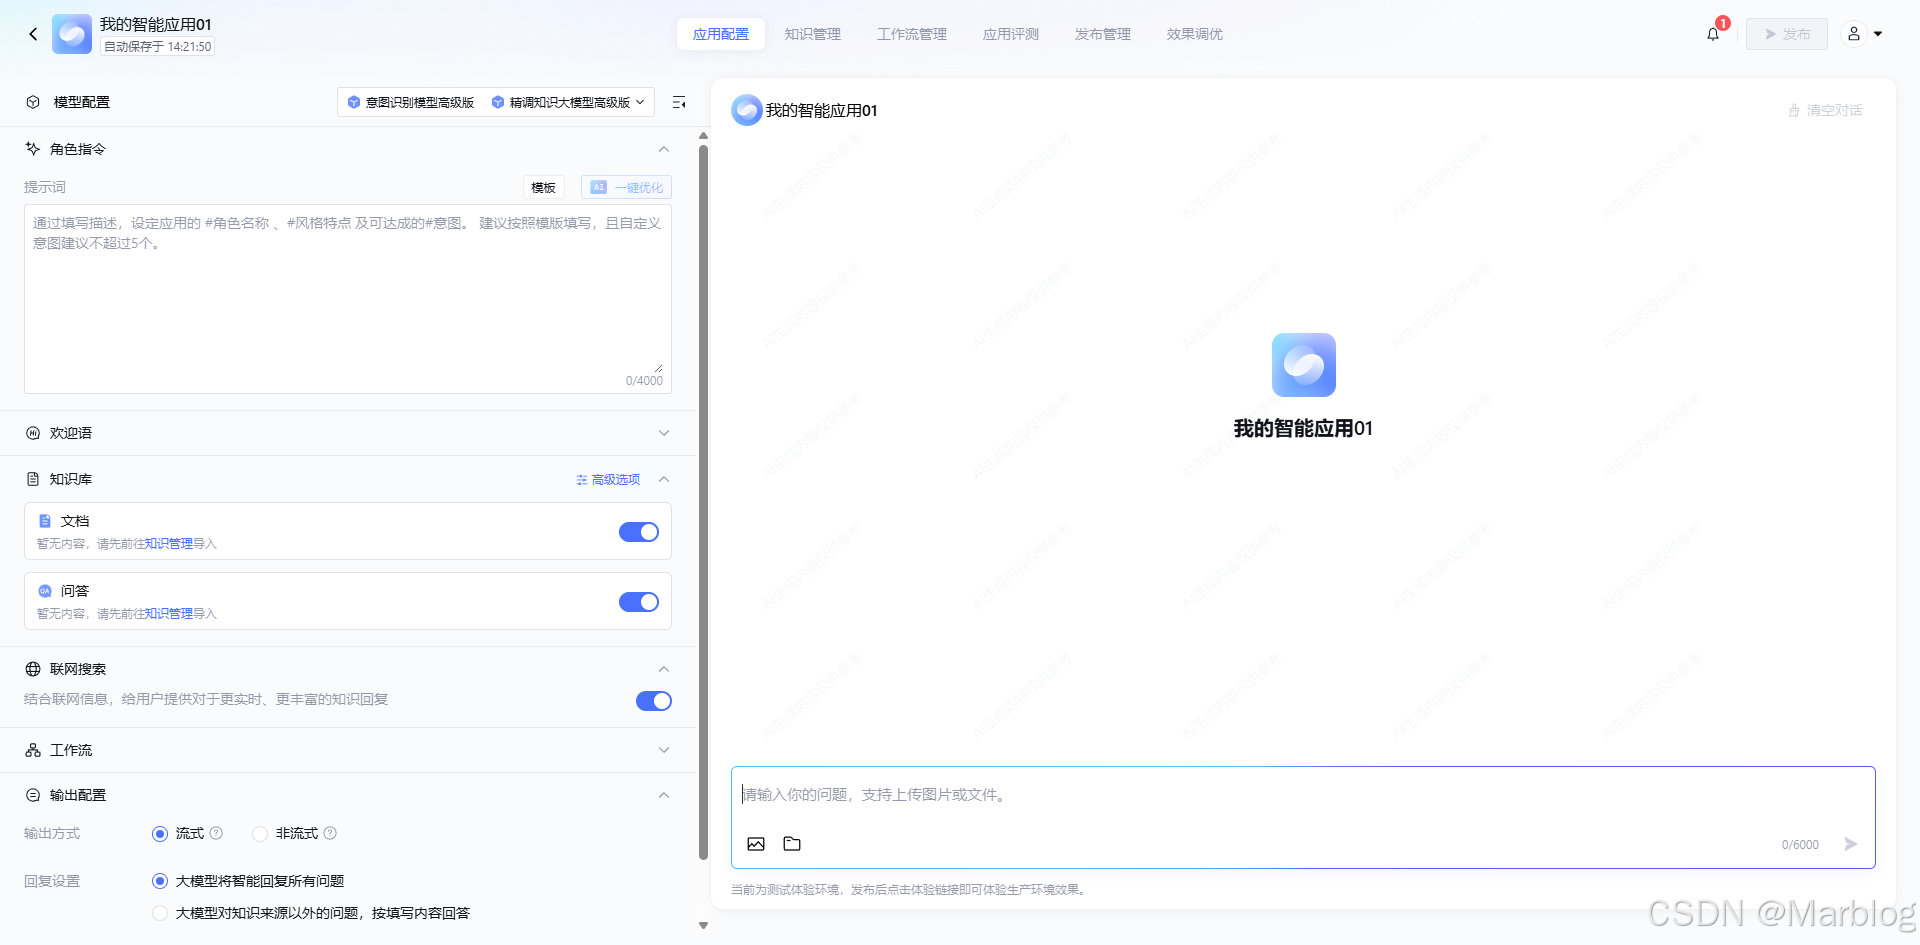1920x945 pixels.
Task: Upload an image with the picture icon
Action: pos(756,844)
